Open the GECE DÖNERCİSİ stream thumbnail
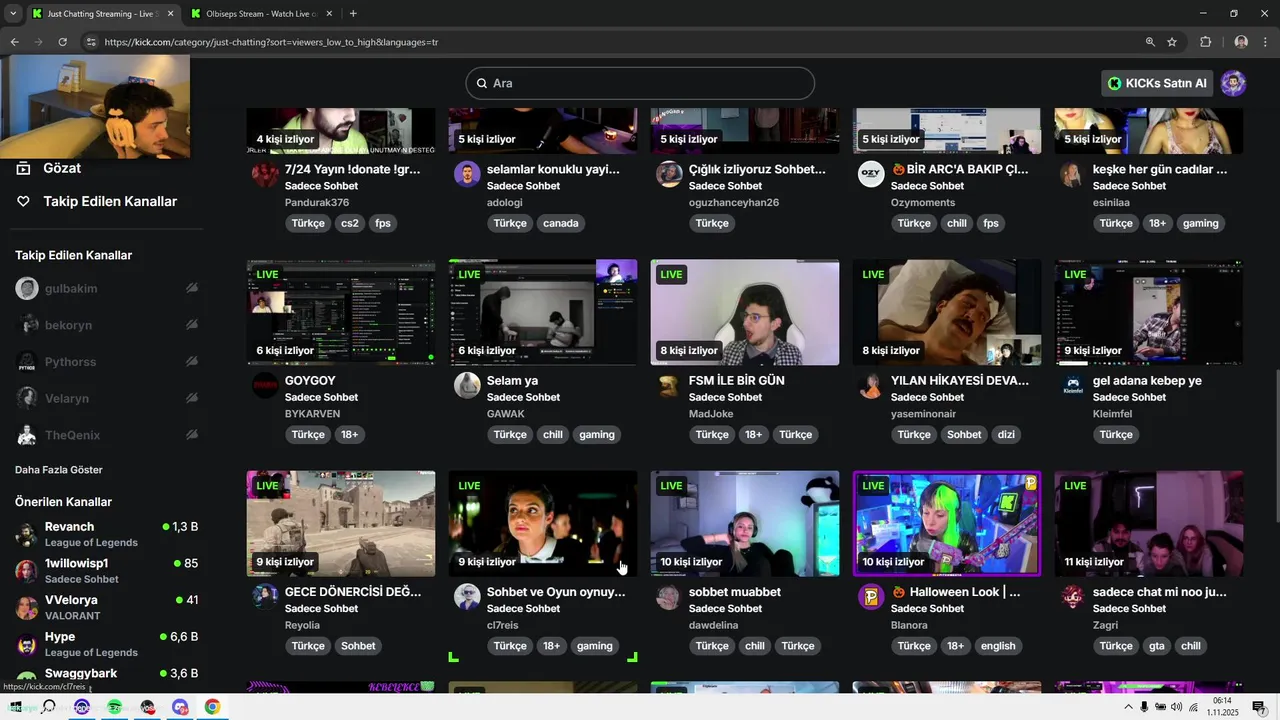 pyautogui.click(x=341, y=524)
